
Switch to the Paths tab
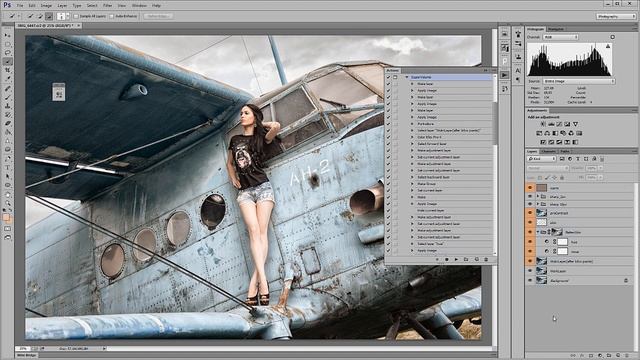(564, 151)
